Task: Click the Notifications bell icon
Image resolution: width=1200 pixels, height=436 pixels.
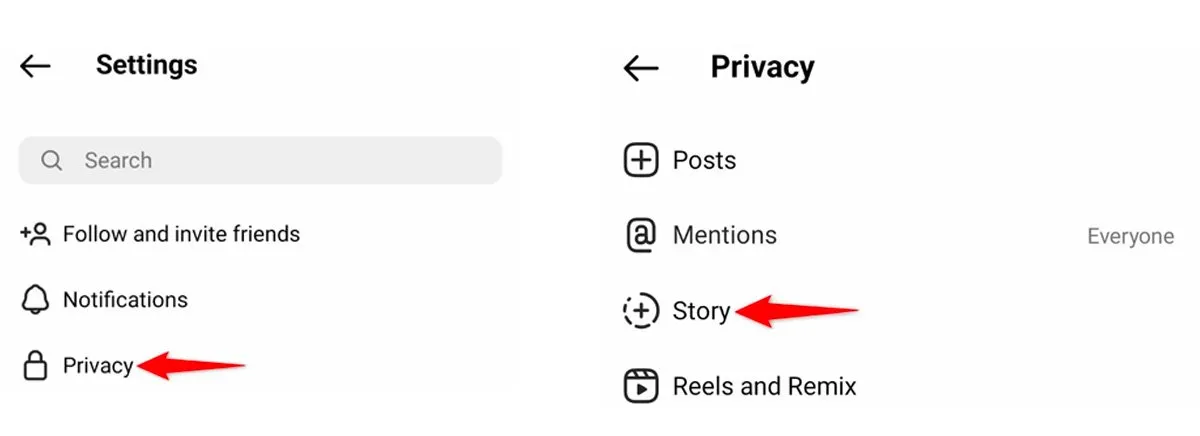Action: [35, 300]
